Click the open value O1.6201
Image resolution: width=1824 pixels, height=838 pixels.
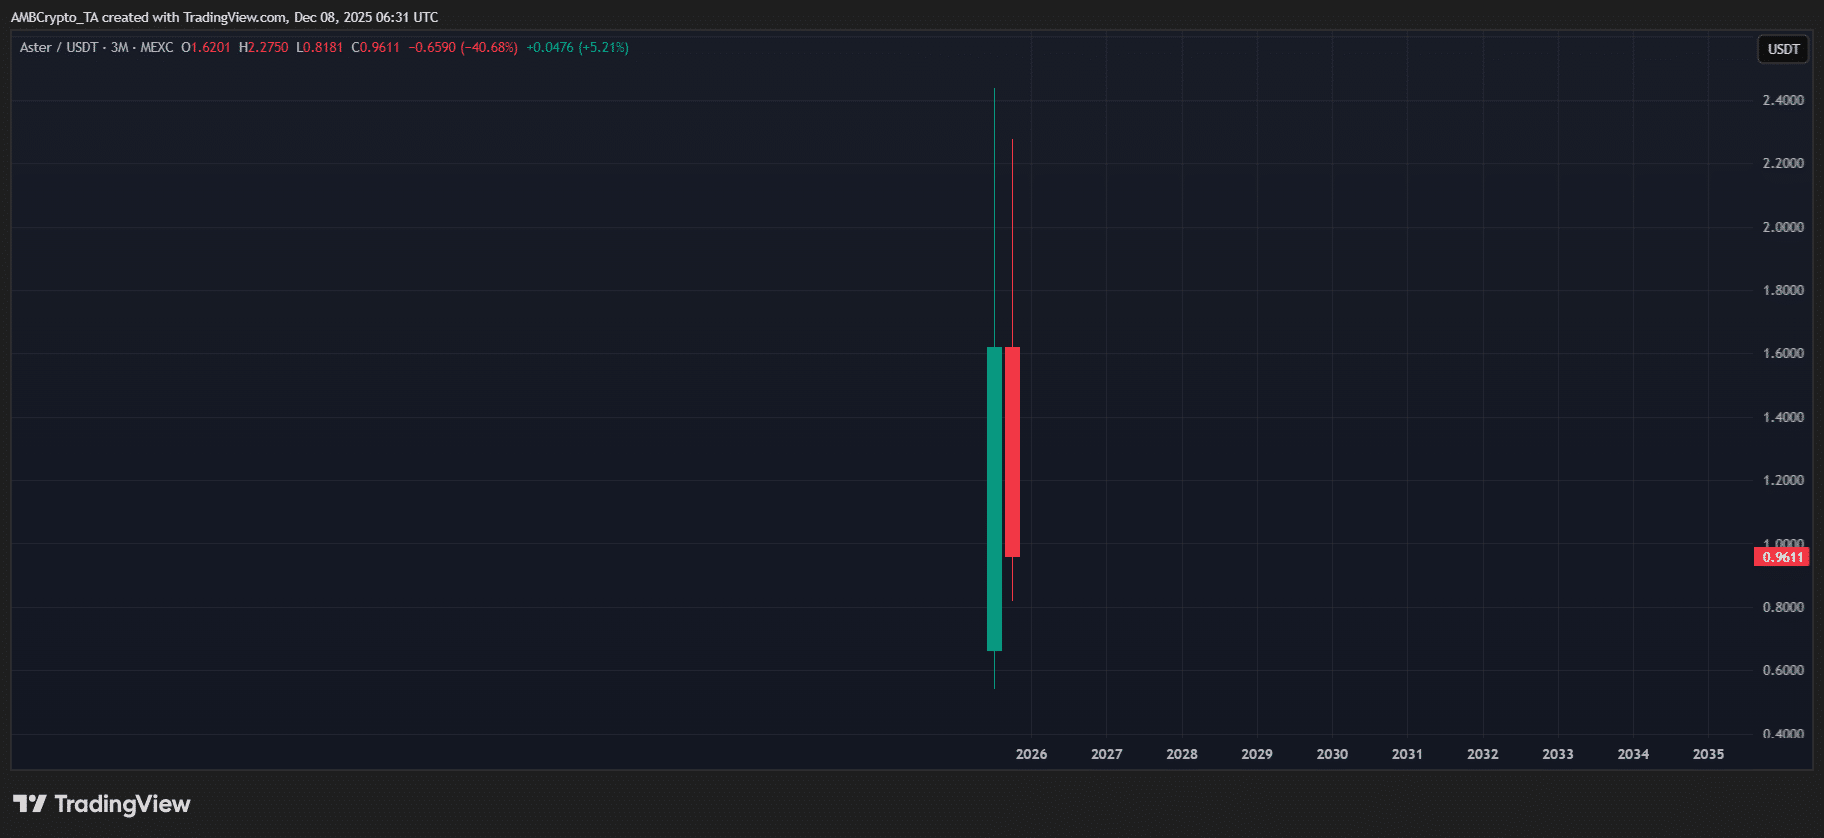click(206, 47)
